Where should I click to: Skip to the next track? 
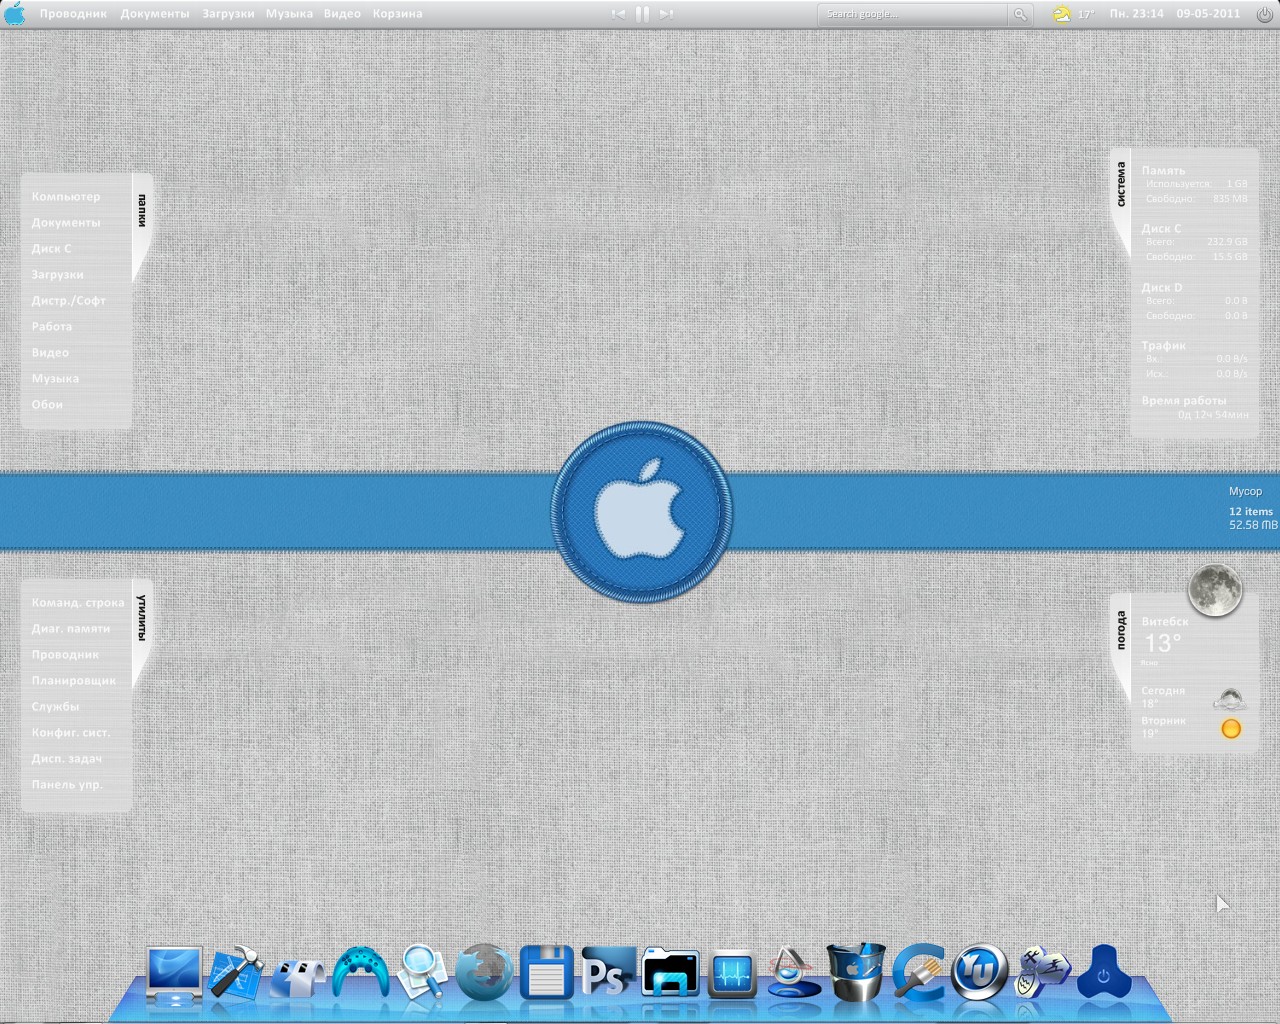[x=666, y=14]
